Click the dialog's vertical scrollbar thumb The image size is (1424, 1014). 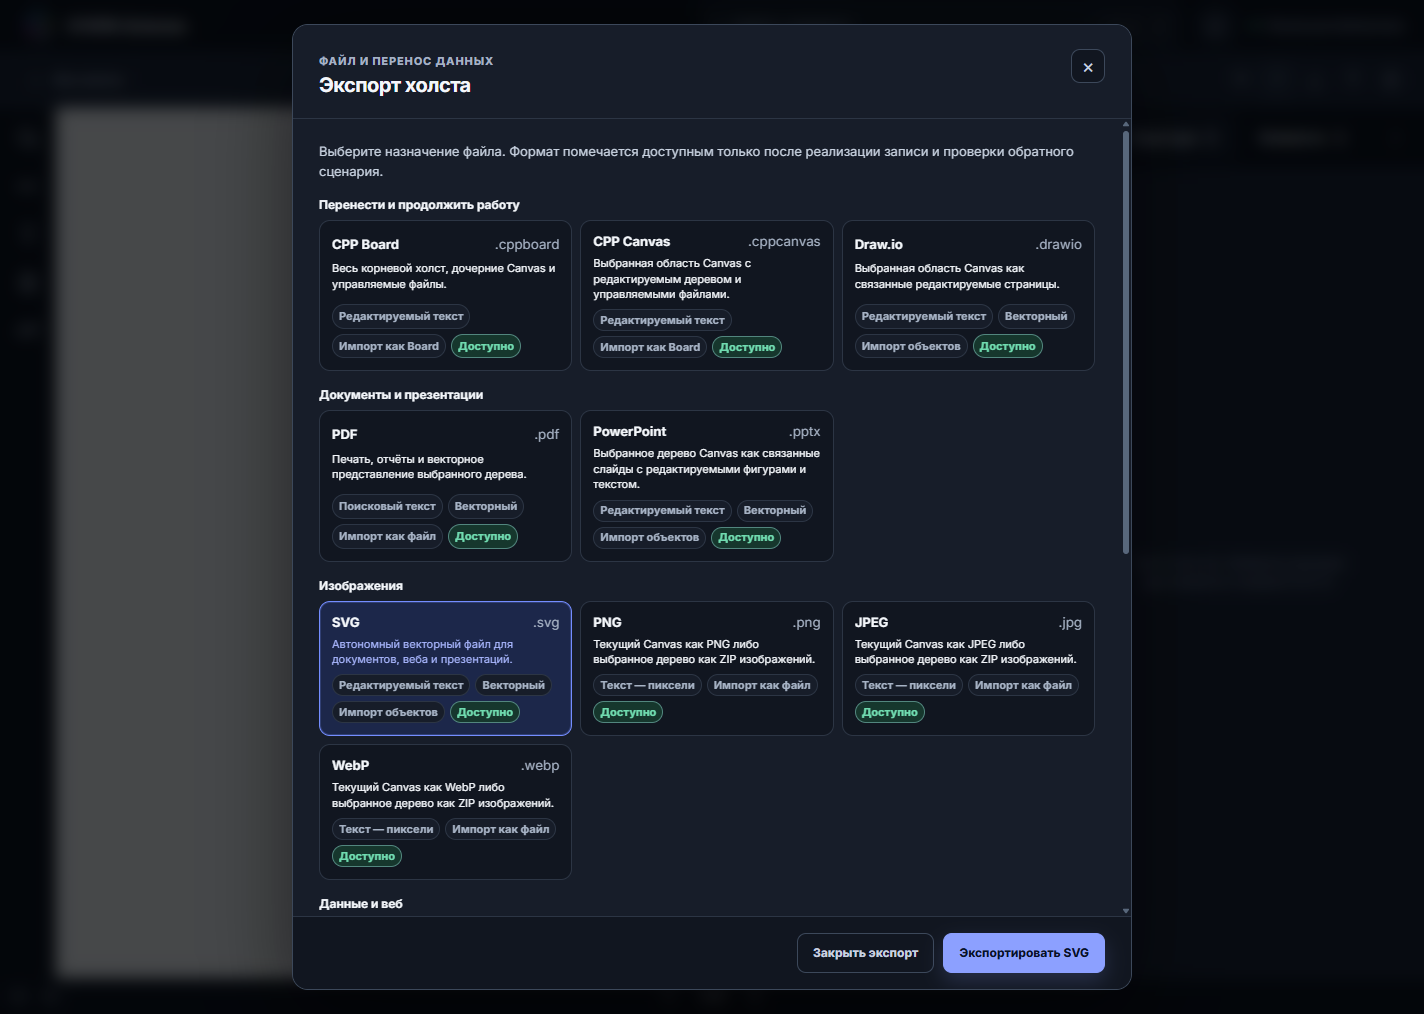[1126, 342]
